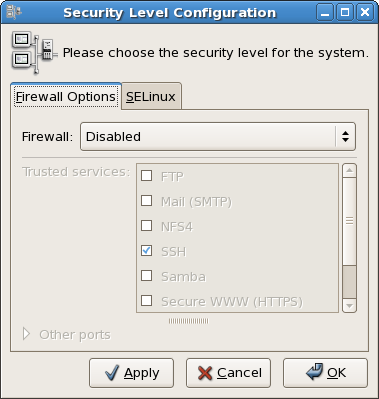This screenshot has width=379, height=399.
Task: Switch to the SELinux tab
Action: point(151,97)
